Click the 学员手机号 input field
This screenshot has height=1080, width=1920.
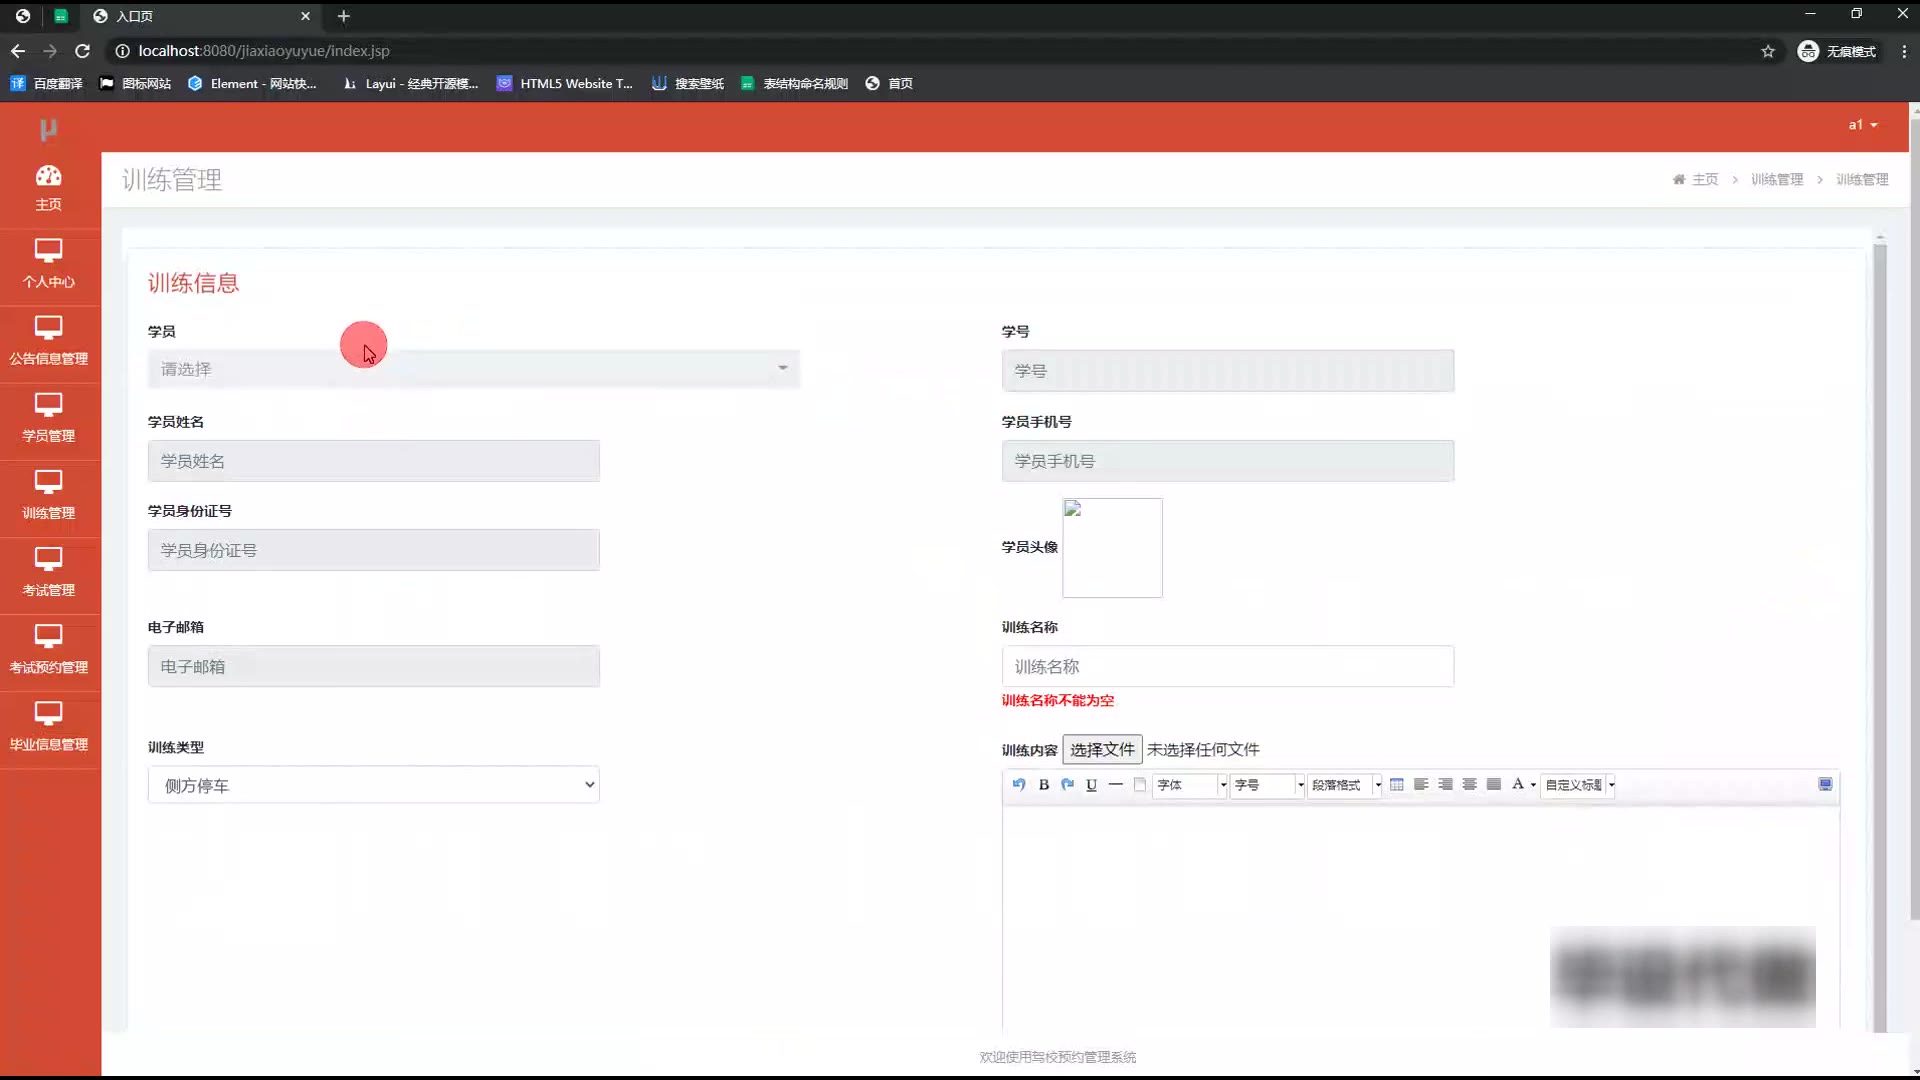coord(1228,461)
